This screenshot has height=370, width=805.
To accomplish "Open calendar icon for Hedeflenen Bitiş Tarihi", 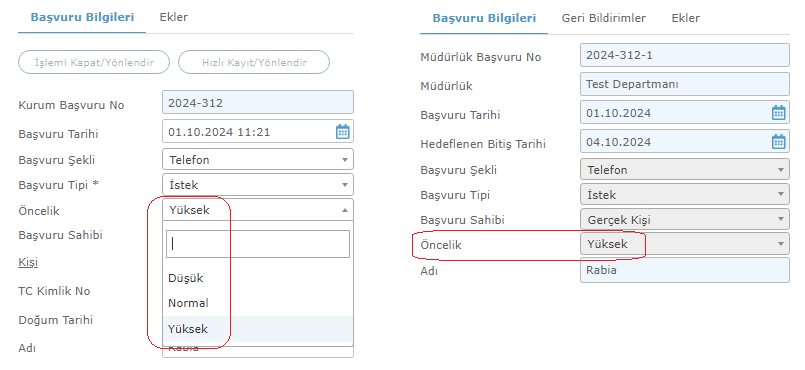I will [779, 141].
